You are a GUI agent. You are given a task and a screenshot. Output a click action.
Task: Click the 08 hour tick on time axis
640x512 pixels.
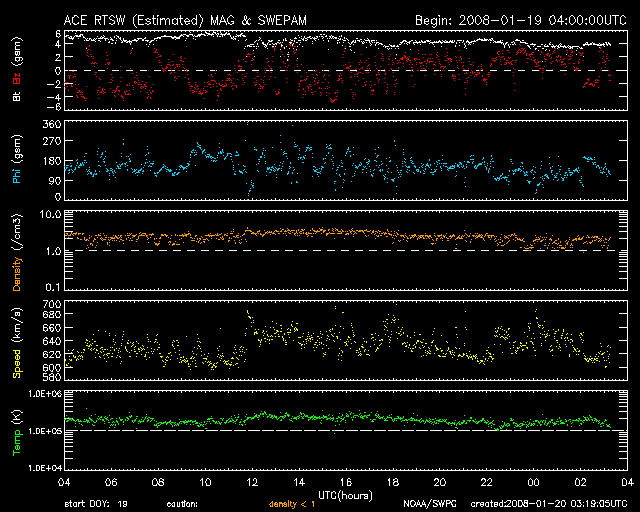click(x=158, y=482)
